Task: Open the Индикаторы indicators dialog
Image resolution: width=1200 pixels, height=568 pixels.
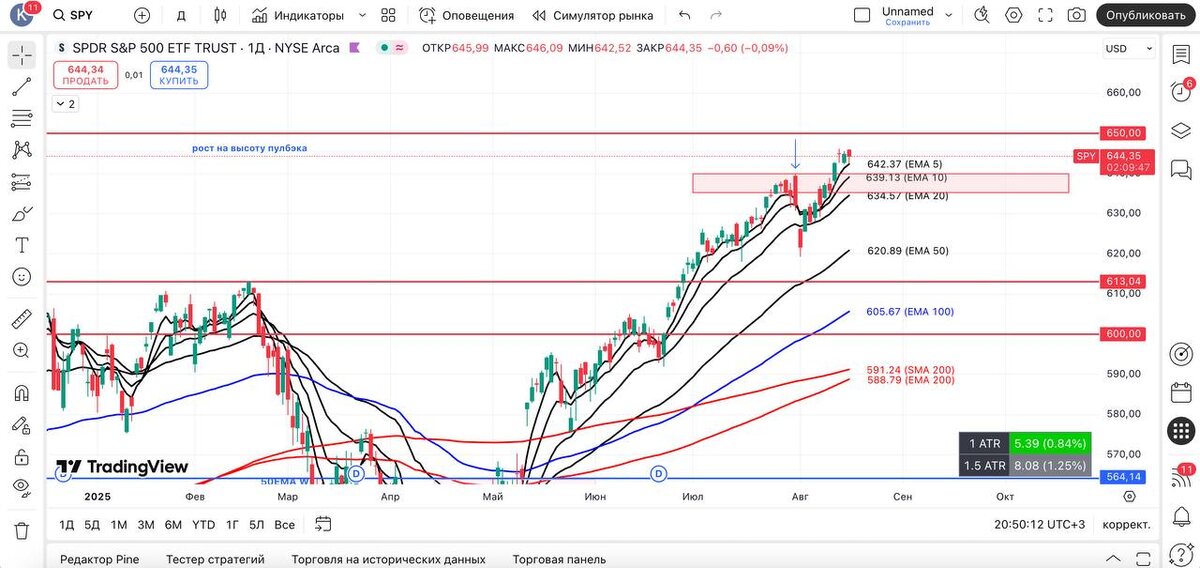Action: pyautogui.click(x=298, y=15)
